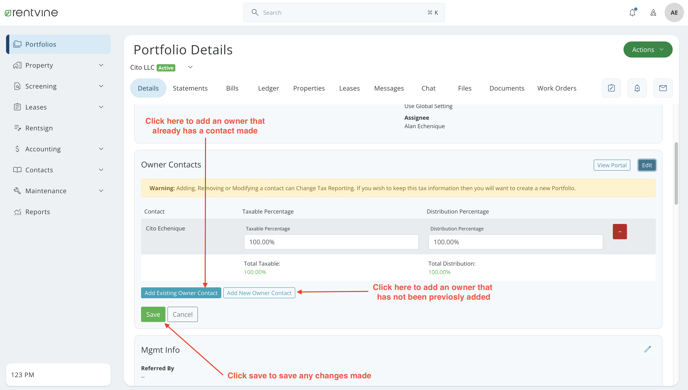Click the Maintenance wrench icon
This screenshot has height=390, width=688.
[x=17, y=191]
